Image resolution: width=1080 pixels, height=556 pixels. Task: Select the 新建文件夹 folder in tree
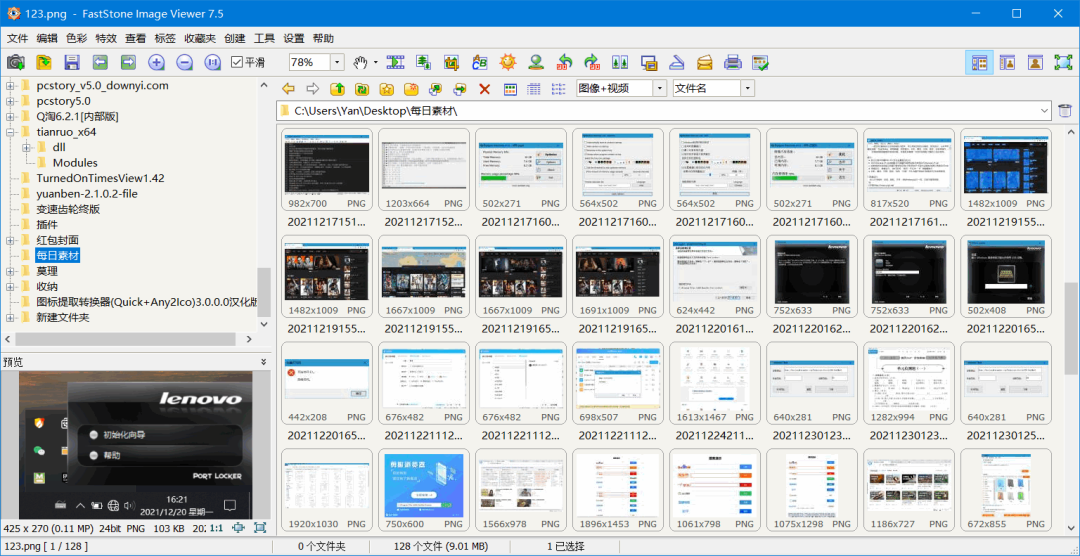point(62,317)
